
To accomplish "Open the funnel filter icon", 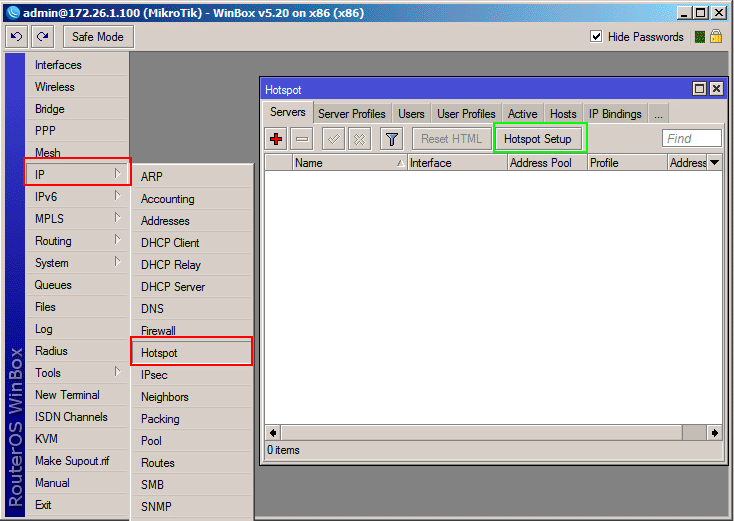I will coord(392,139).
